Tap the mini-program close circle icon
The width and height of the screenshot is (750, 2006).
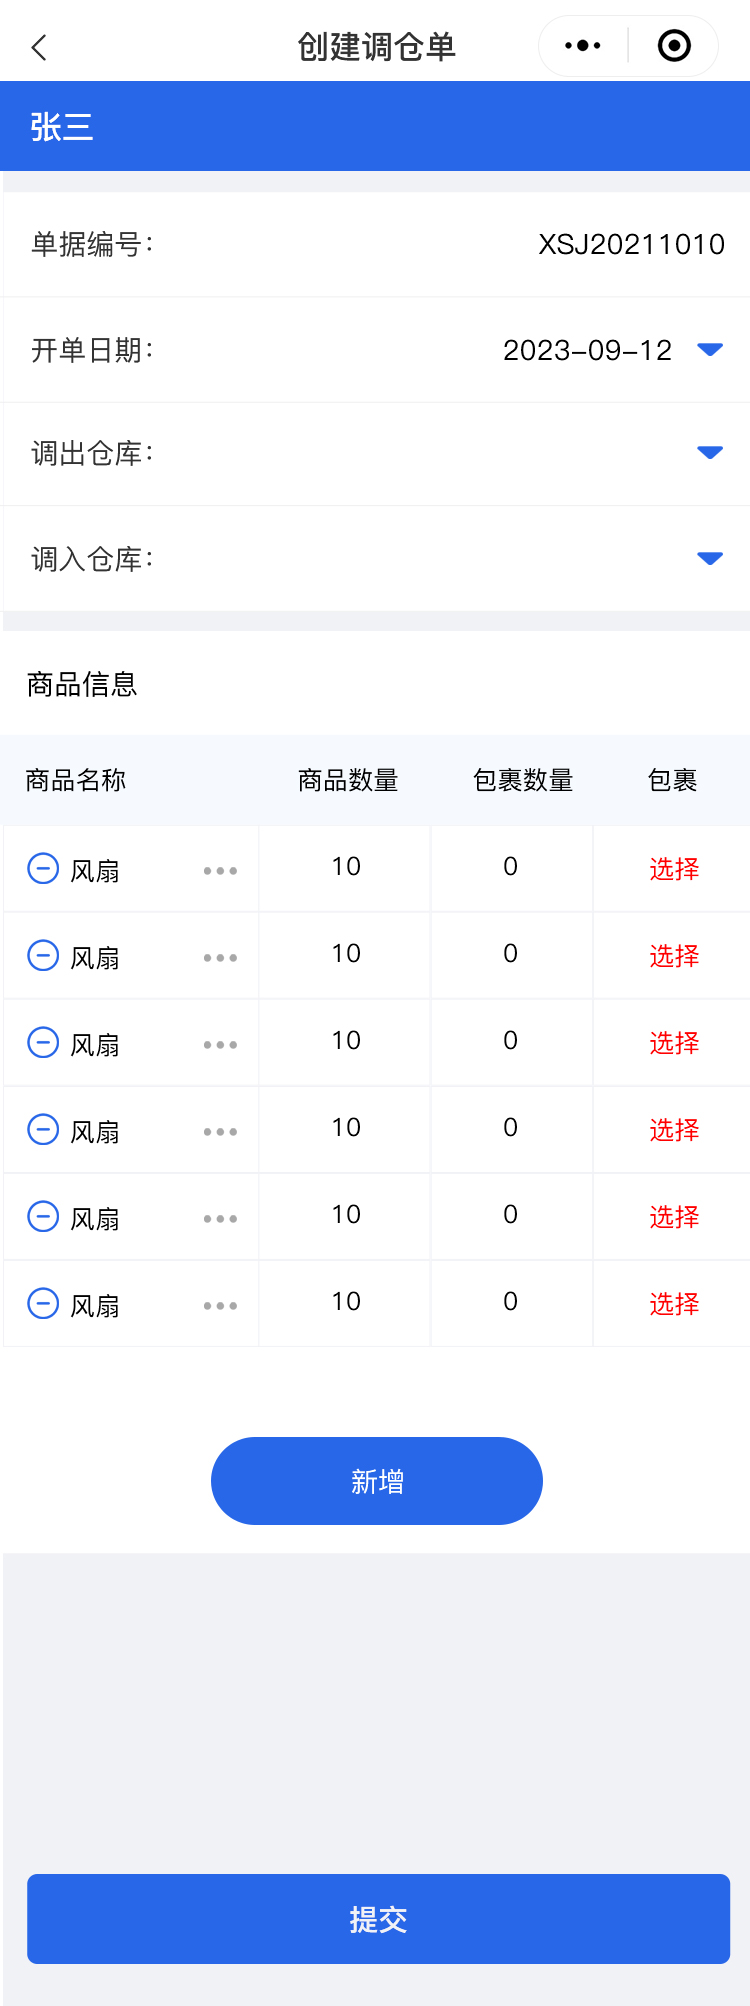click(674, 46)
